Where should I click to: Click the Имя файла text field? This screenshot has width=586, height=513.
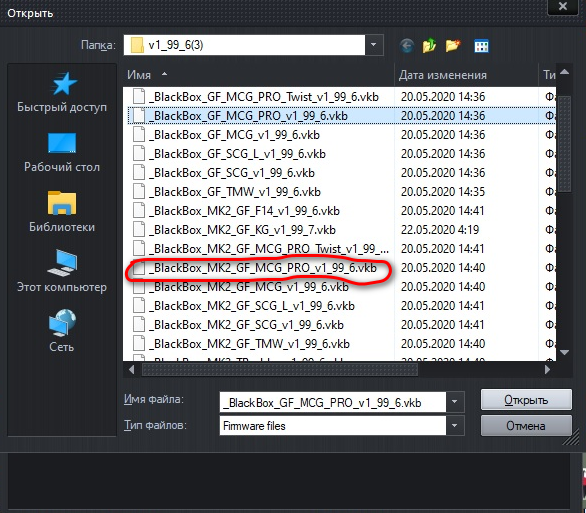coord(333,402)
